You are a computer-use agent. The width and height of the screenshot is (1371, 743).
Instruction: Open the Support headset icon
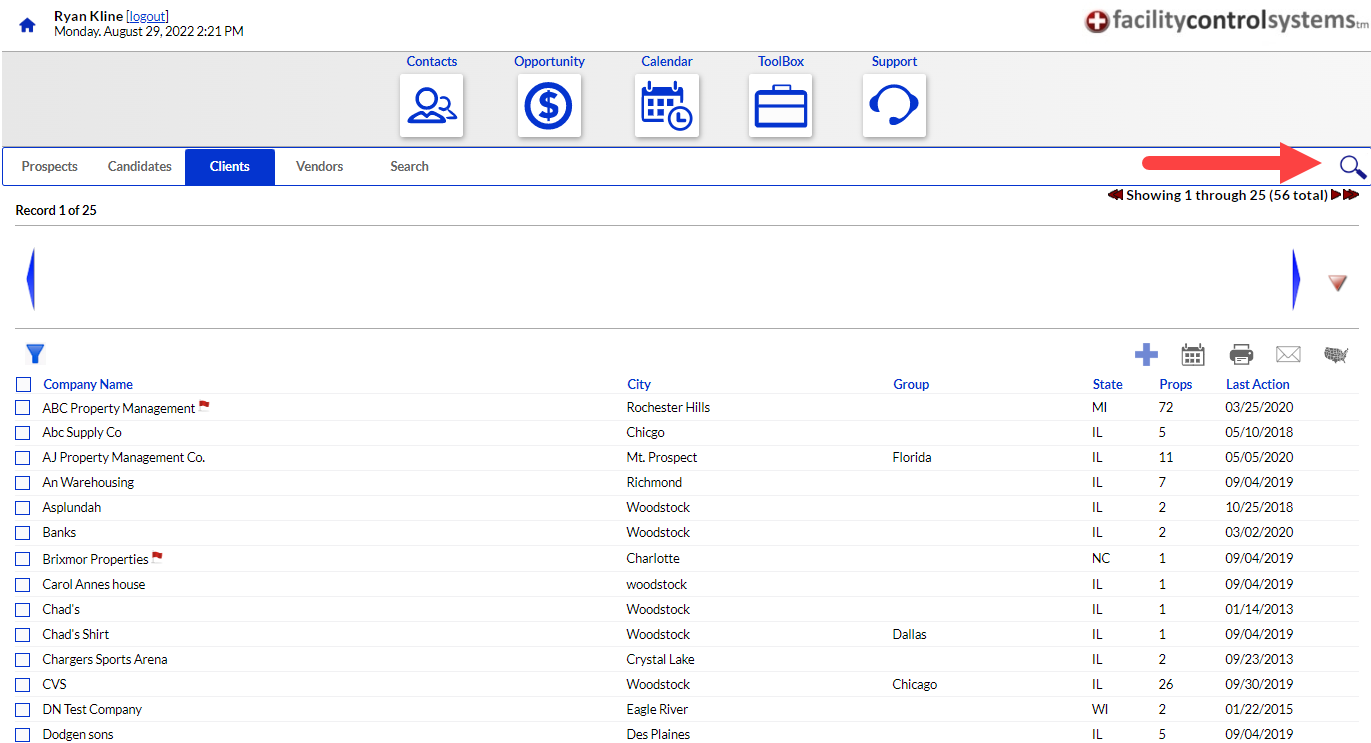point(894,105)
